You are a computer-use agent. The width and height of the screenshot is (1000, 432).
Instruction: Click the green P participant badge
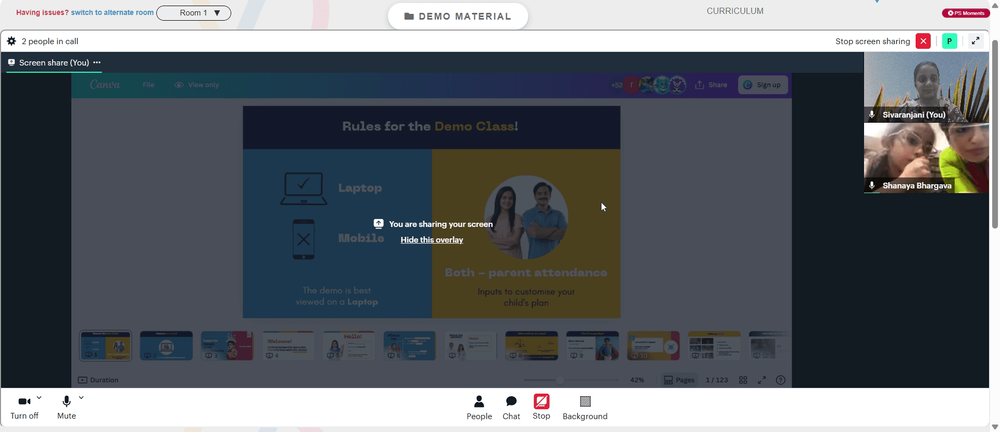[x=950, y=41]
